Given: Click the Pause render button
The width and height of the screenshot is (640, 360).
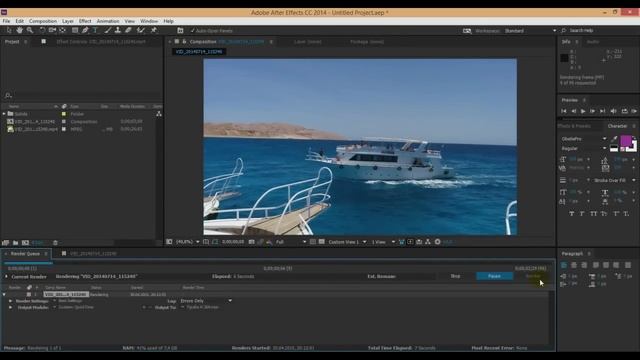Looking at the screenshot, I should point(494,276).
